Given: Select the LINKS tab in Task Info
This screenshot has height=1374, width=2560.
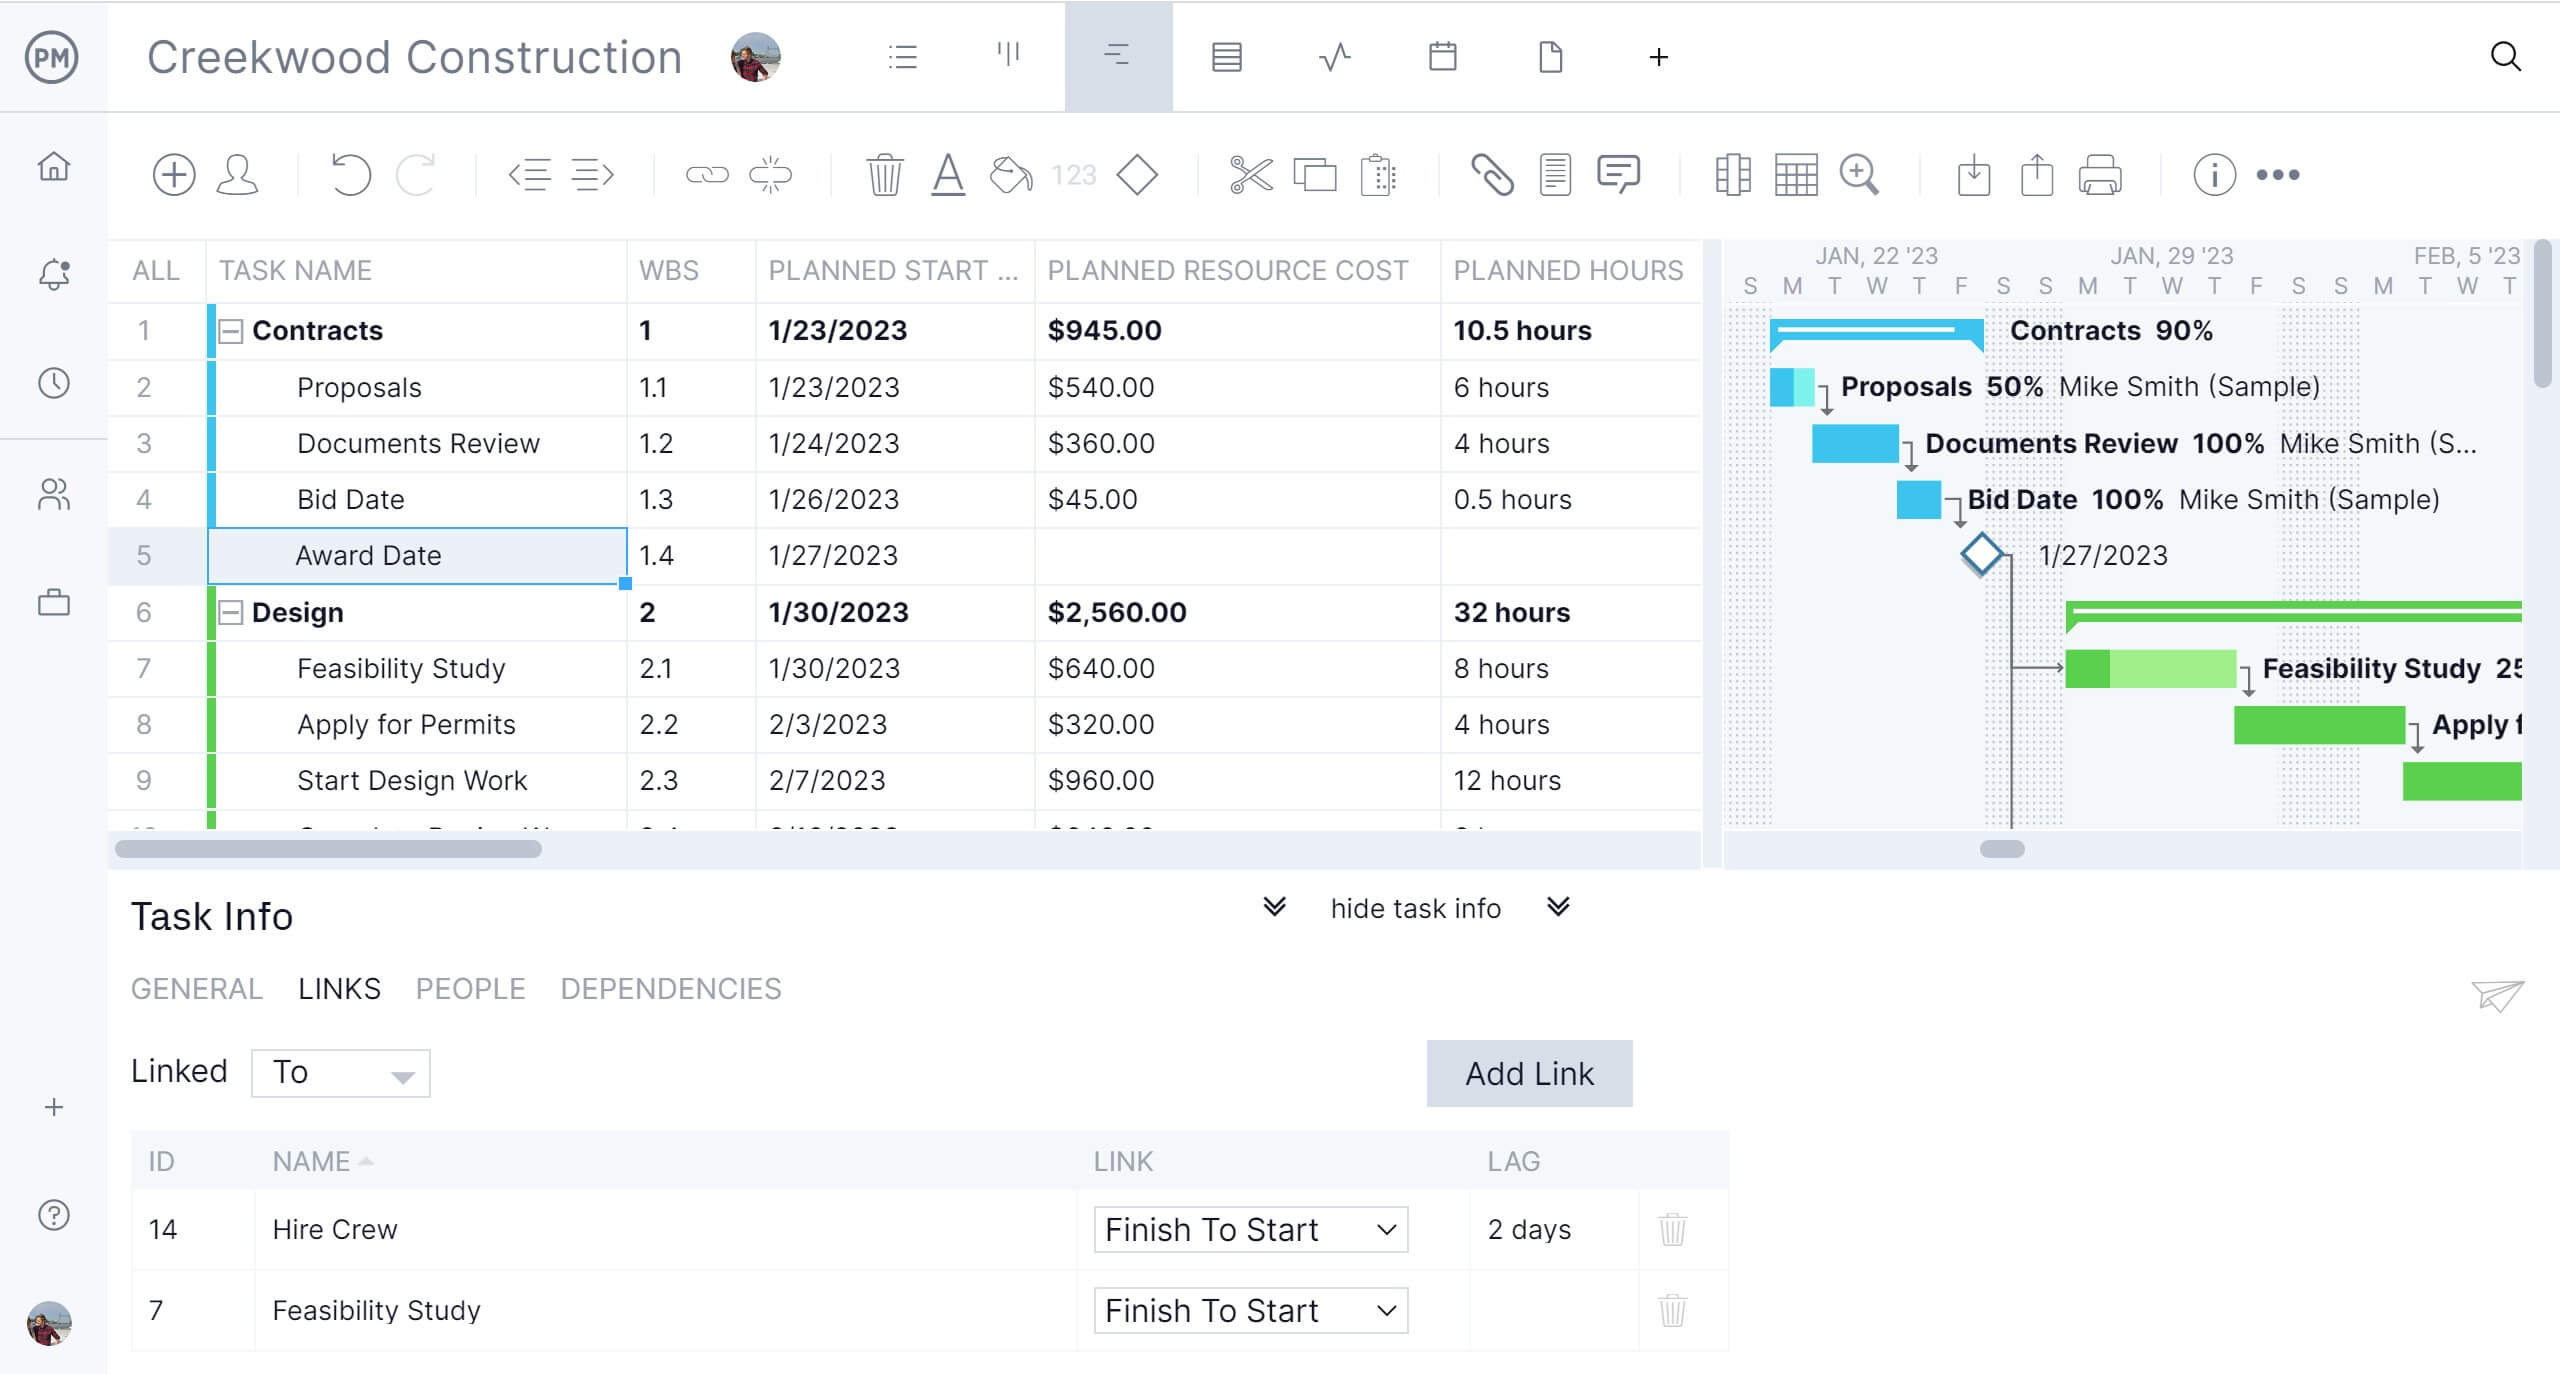Looking at the screenshot, I should click(339, 990).
